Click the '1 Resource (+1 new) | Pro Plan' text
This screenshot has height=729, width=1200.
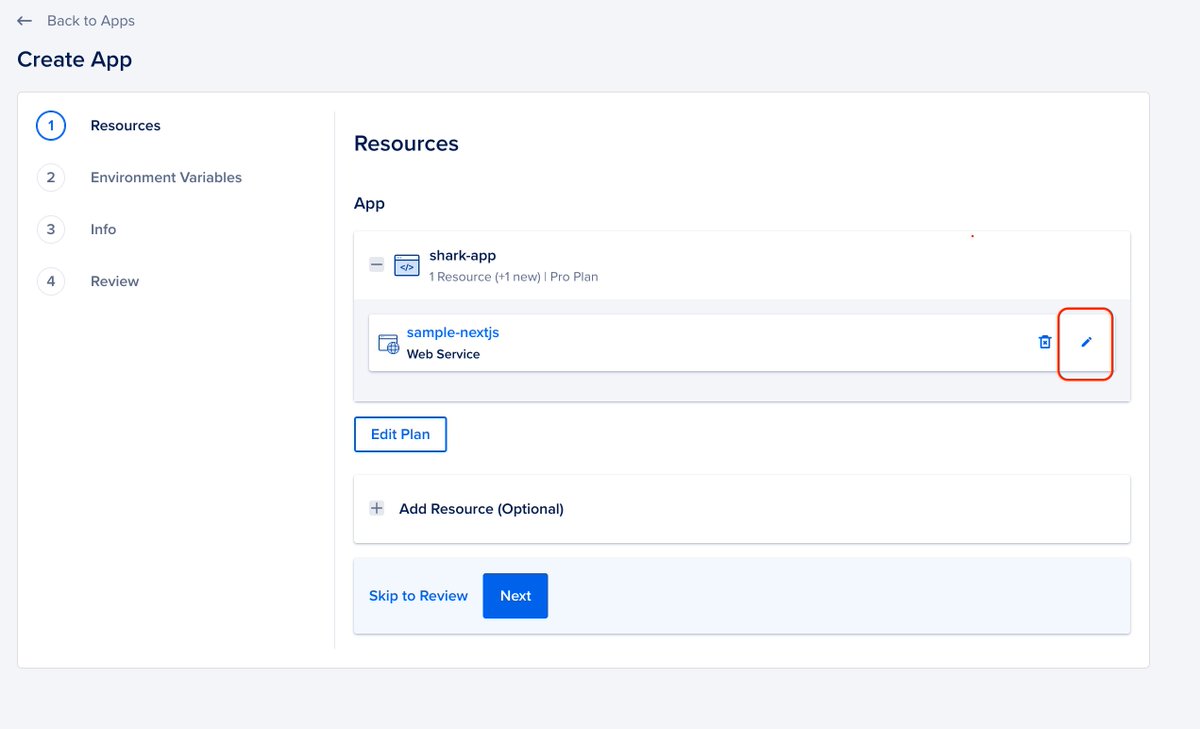[513, 277]
